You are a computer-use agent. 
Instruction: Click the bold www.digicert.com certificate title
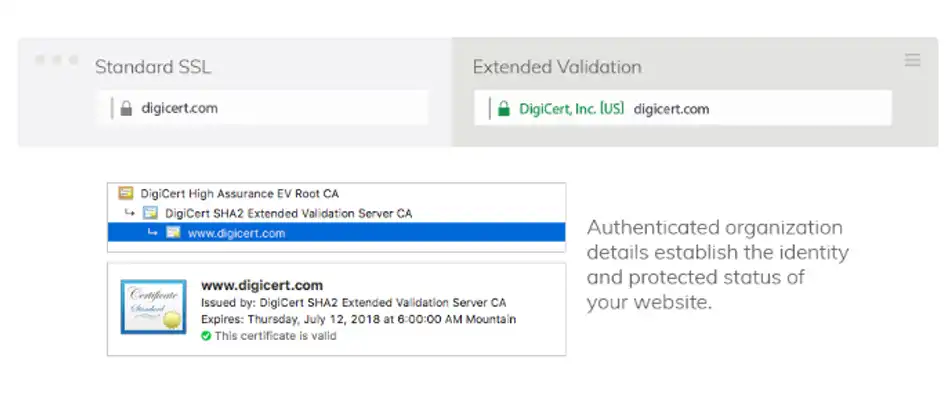(262, 285)
